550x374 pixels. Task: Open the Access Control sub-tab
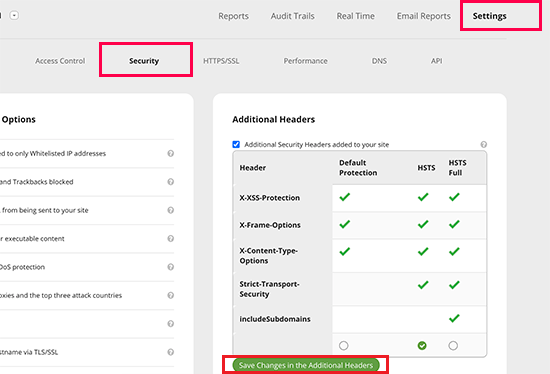coord(60,61)
